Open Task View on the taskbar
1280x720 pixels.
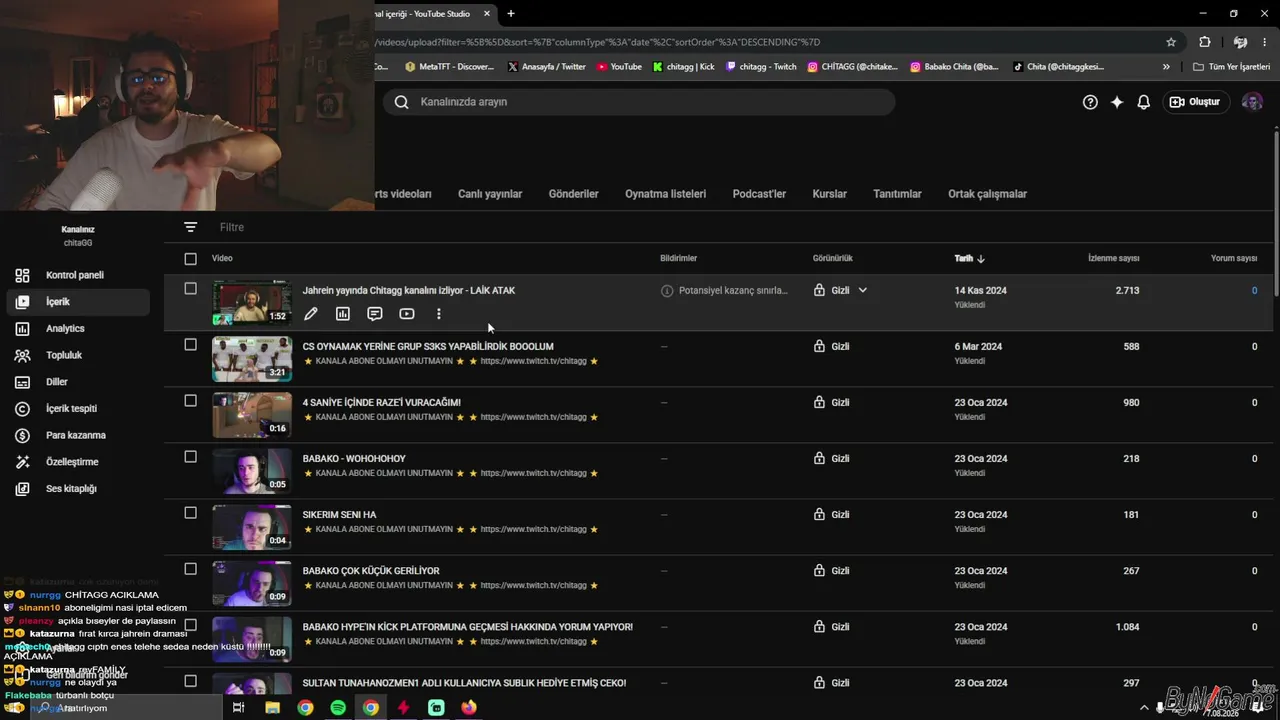(239, 708)
